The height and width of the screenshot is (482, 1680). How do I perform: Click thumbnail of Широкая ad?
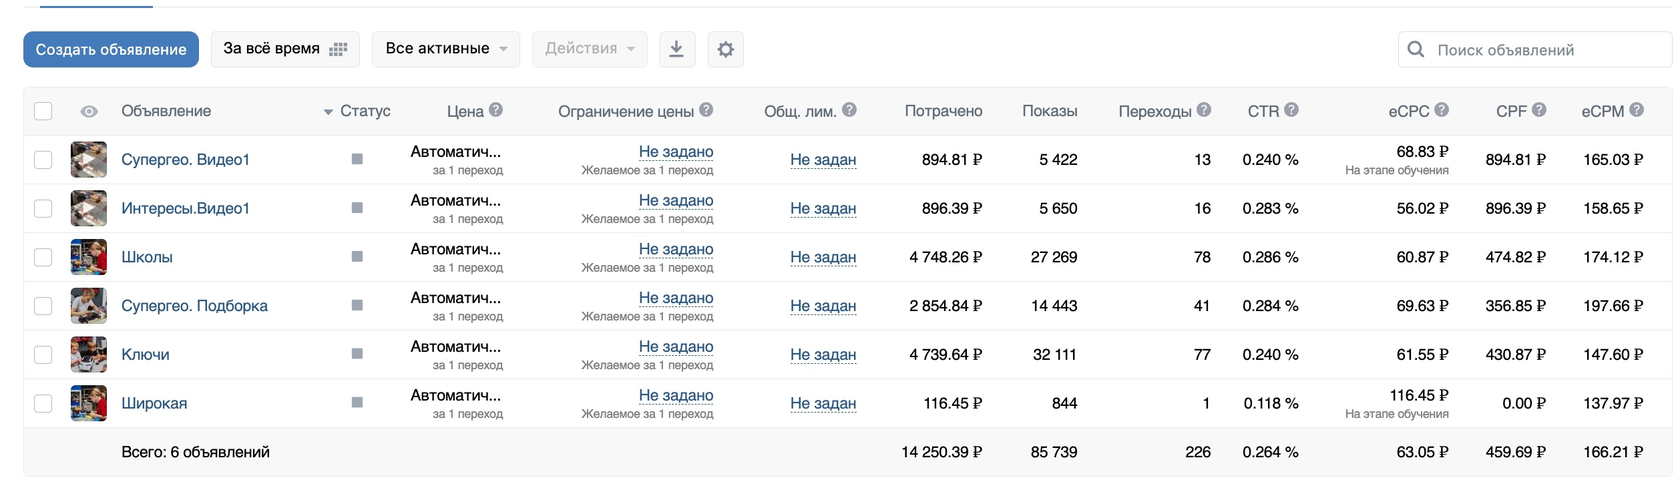point(89,403)
